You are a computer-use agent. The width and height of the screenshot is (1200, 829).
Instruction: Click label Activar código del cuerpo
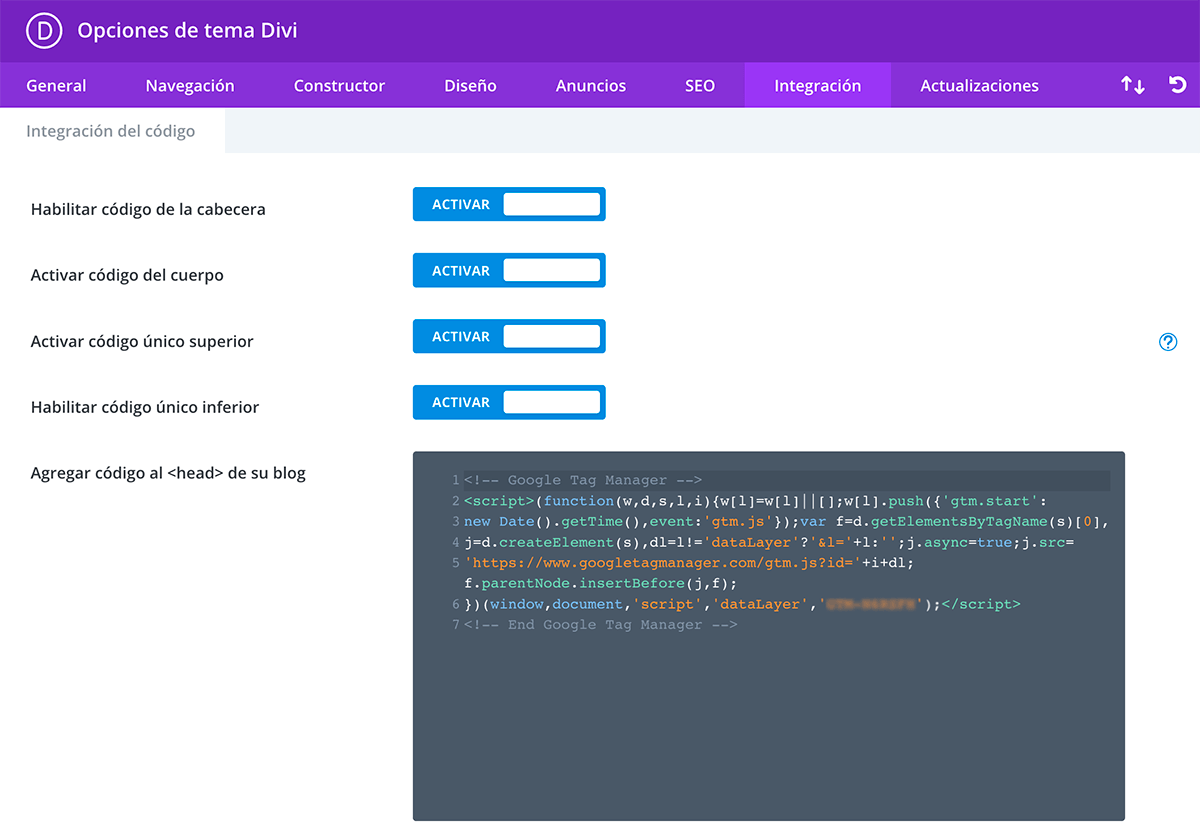127,275
